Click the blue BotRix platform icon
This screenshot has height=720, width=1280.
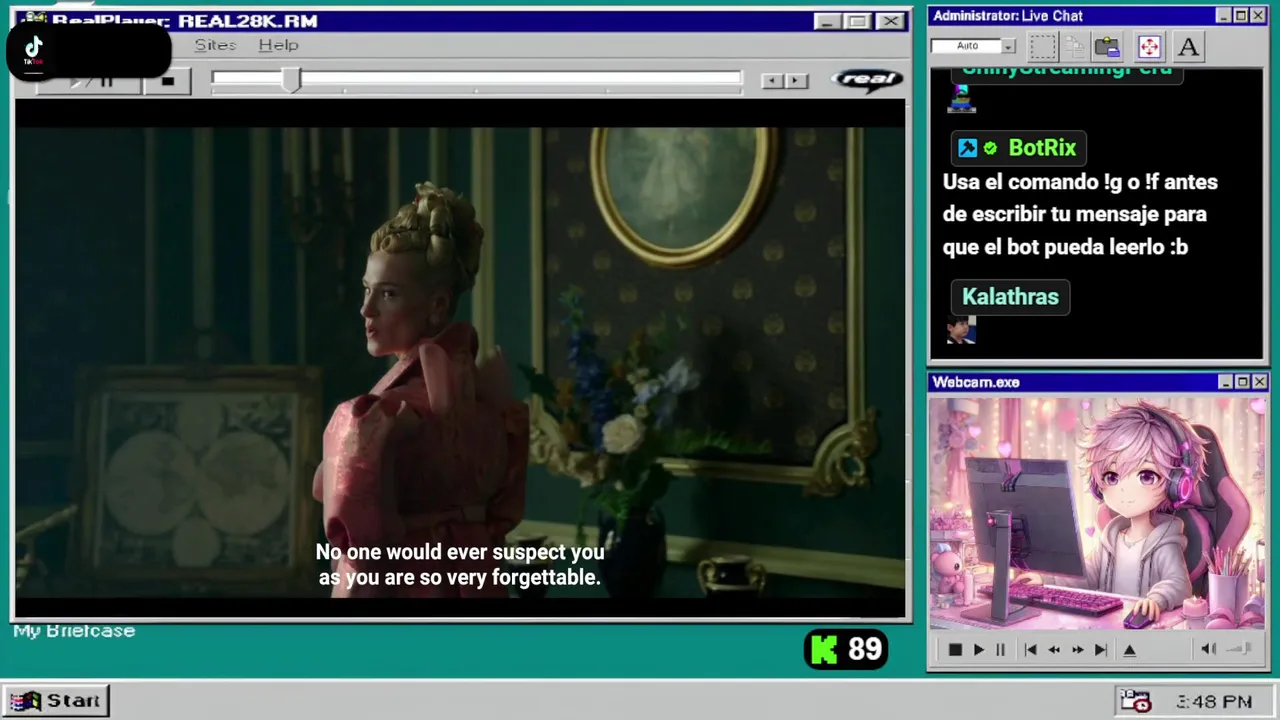tap(967, 148)
